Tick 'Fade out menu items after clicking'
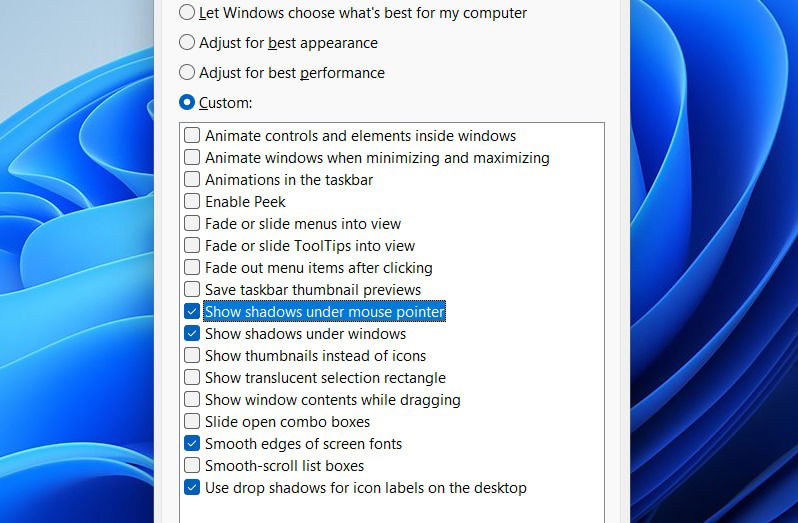 [192, 267]
